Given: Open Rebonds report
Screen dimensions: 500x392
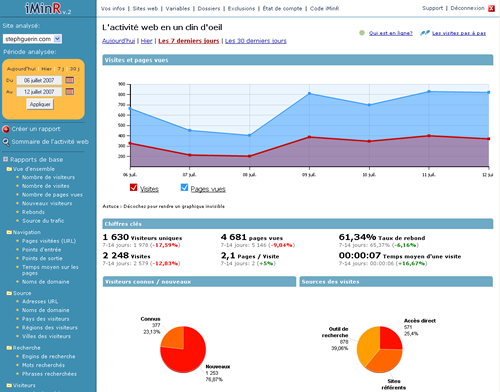Looking at the screenshot, I should coord(33,212).
